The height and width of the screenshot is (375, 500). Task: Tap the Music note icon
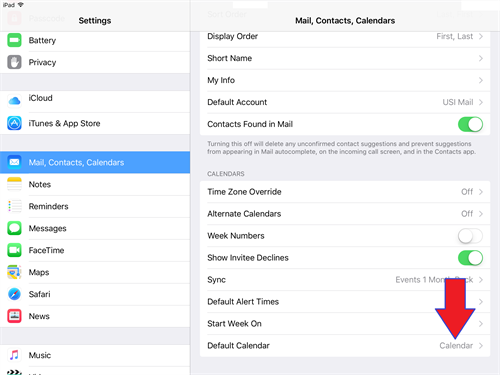(14, 355)
